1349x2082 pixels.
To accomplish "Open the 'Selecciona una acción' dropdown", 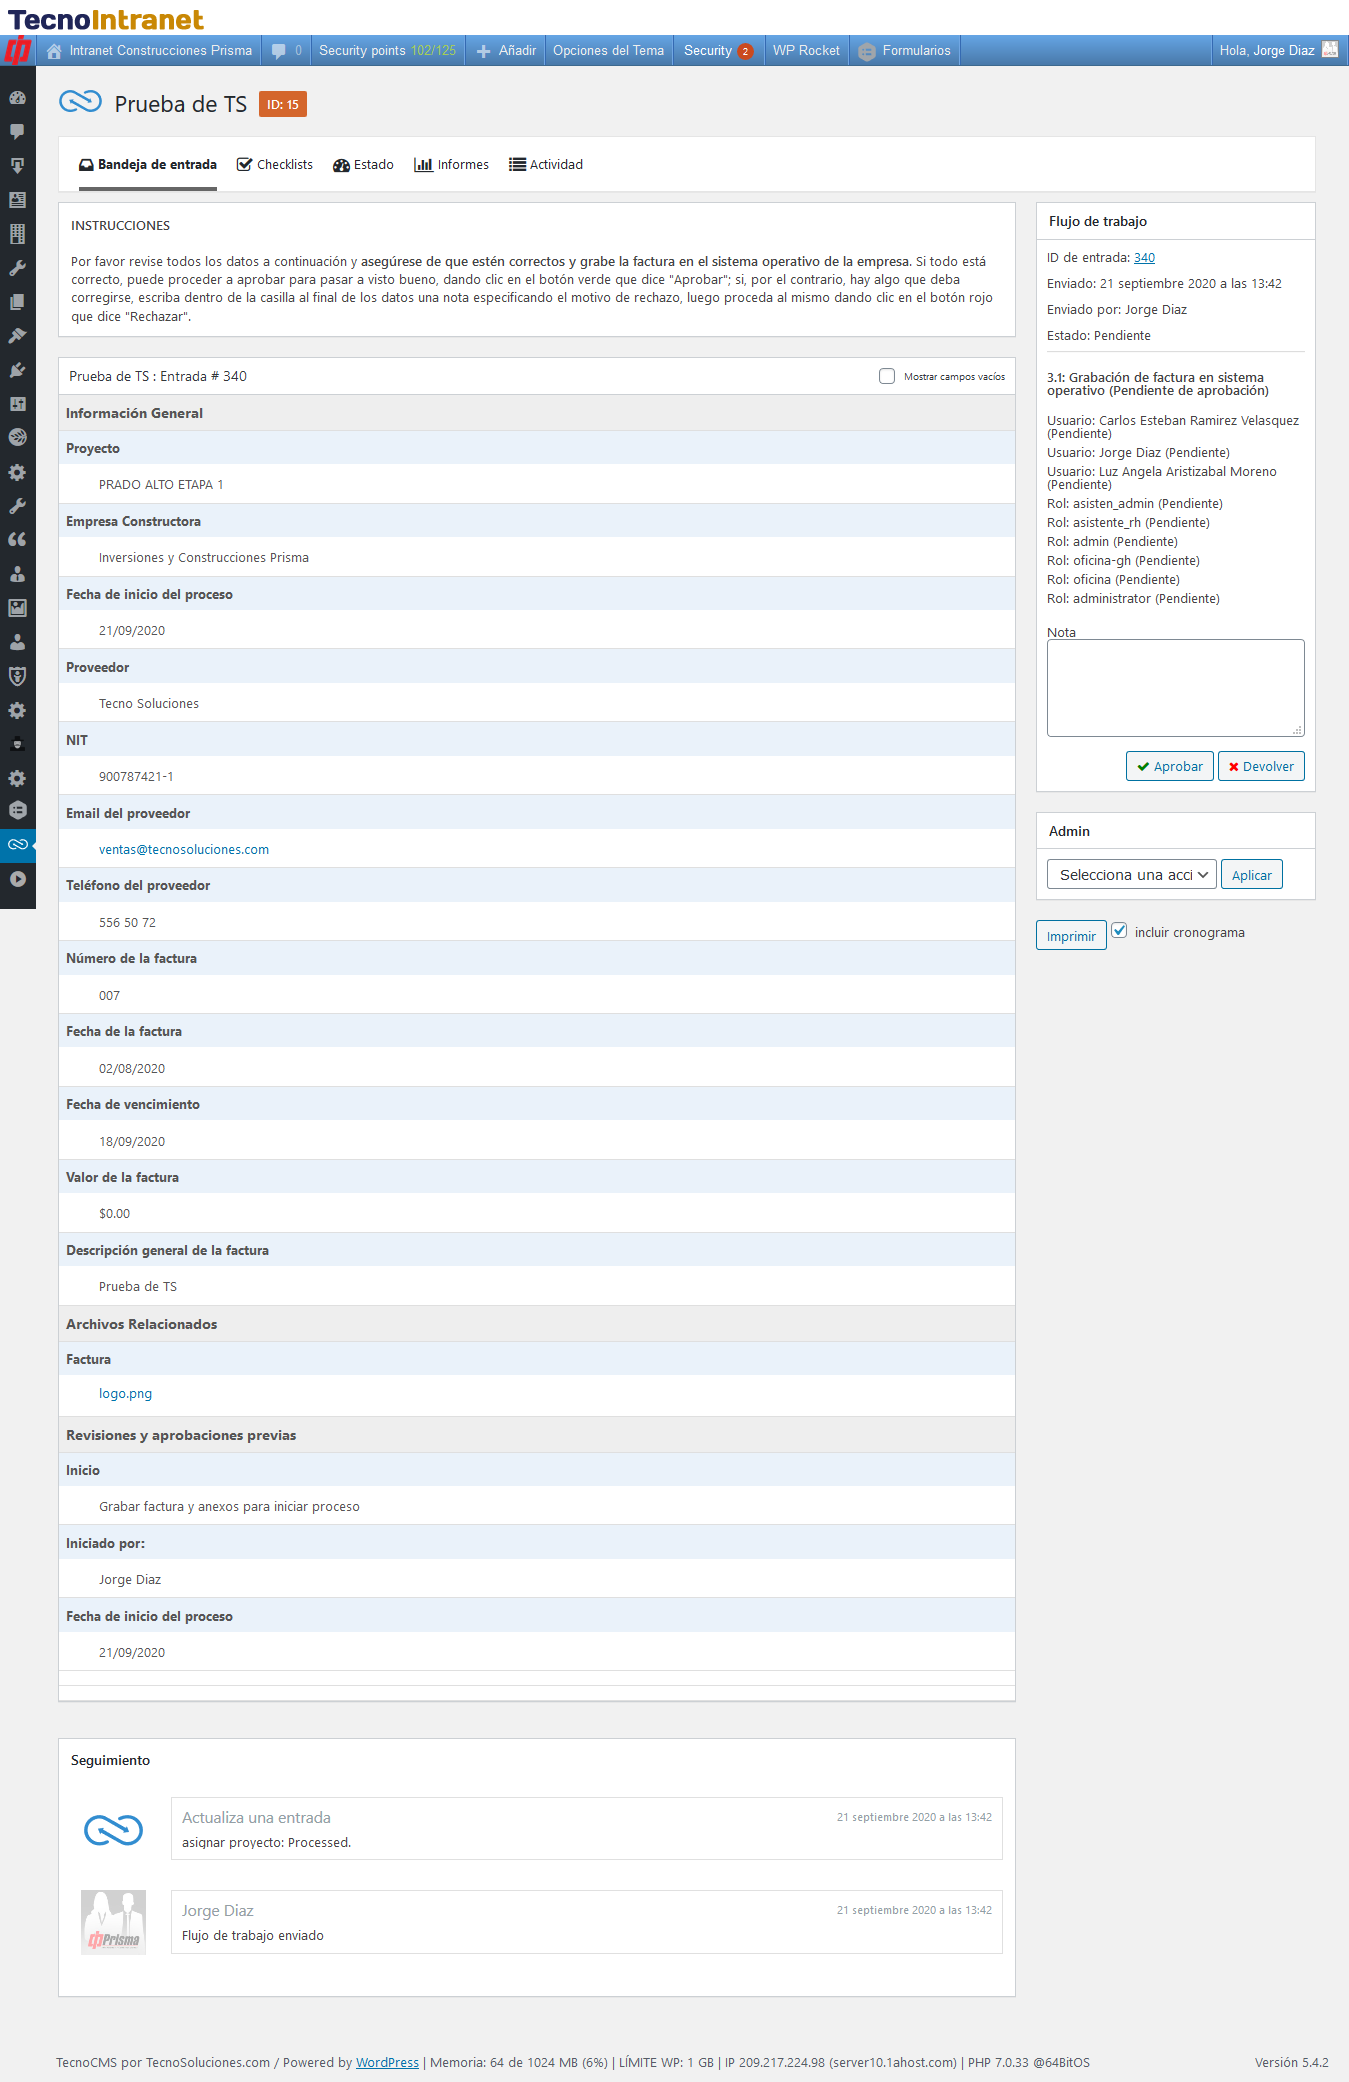I will [x=1131, y=875].
